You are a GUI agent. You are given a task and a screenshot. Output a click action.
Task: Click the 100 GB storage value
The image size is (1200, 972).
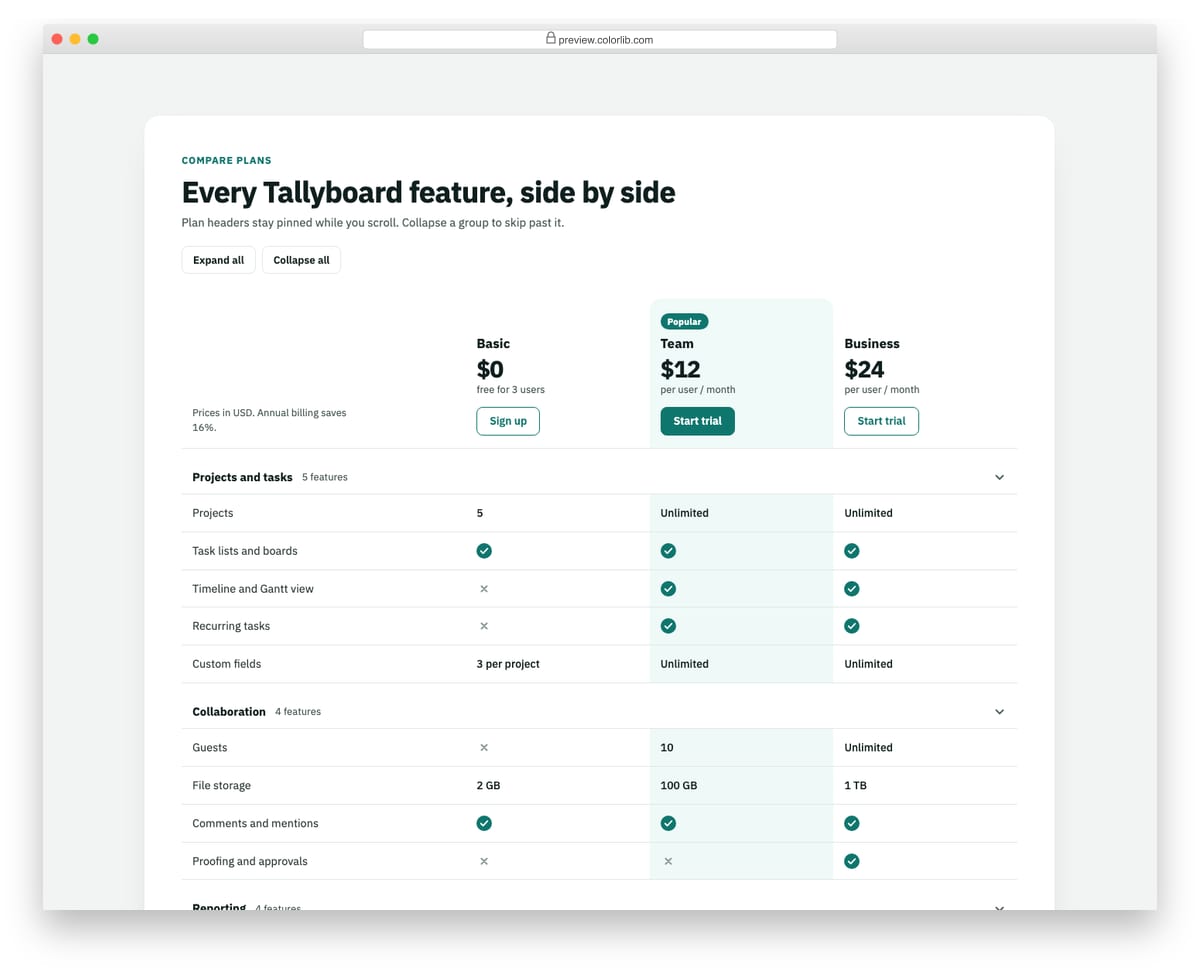(679, 786)
